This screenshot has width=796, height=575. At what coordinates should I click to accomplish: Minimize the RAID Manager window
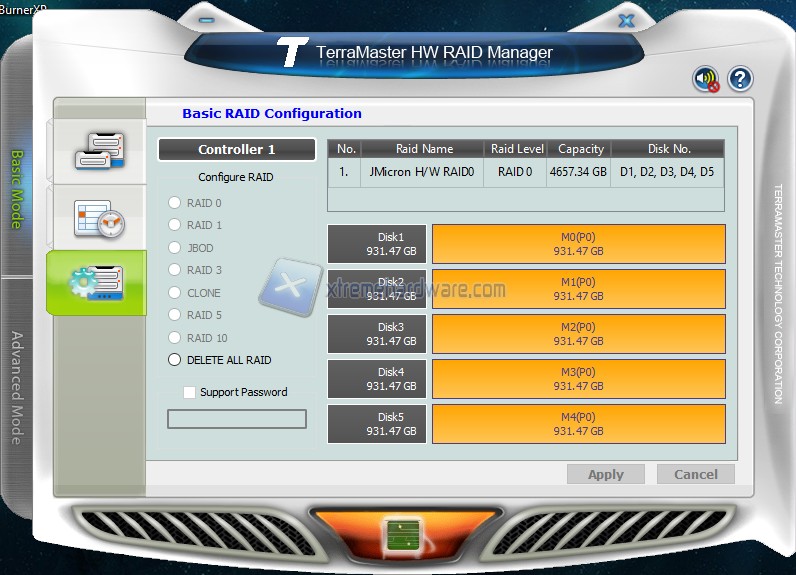[x=206, y=20]
